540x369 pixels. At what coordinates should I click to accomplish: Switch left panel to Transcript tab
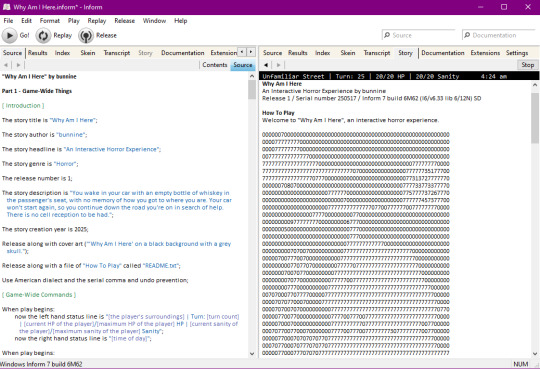click(117, 53)
